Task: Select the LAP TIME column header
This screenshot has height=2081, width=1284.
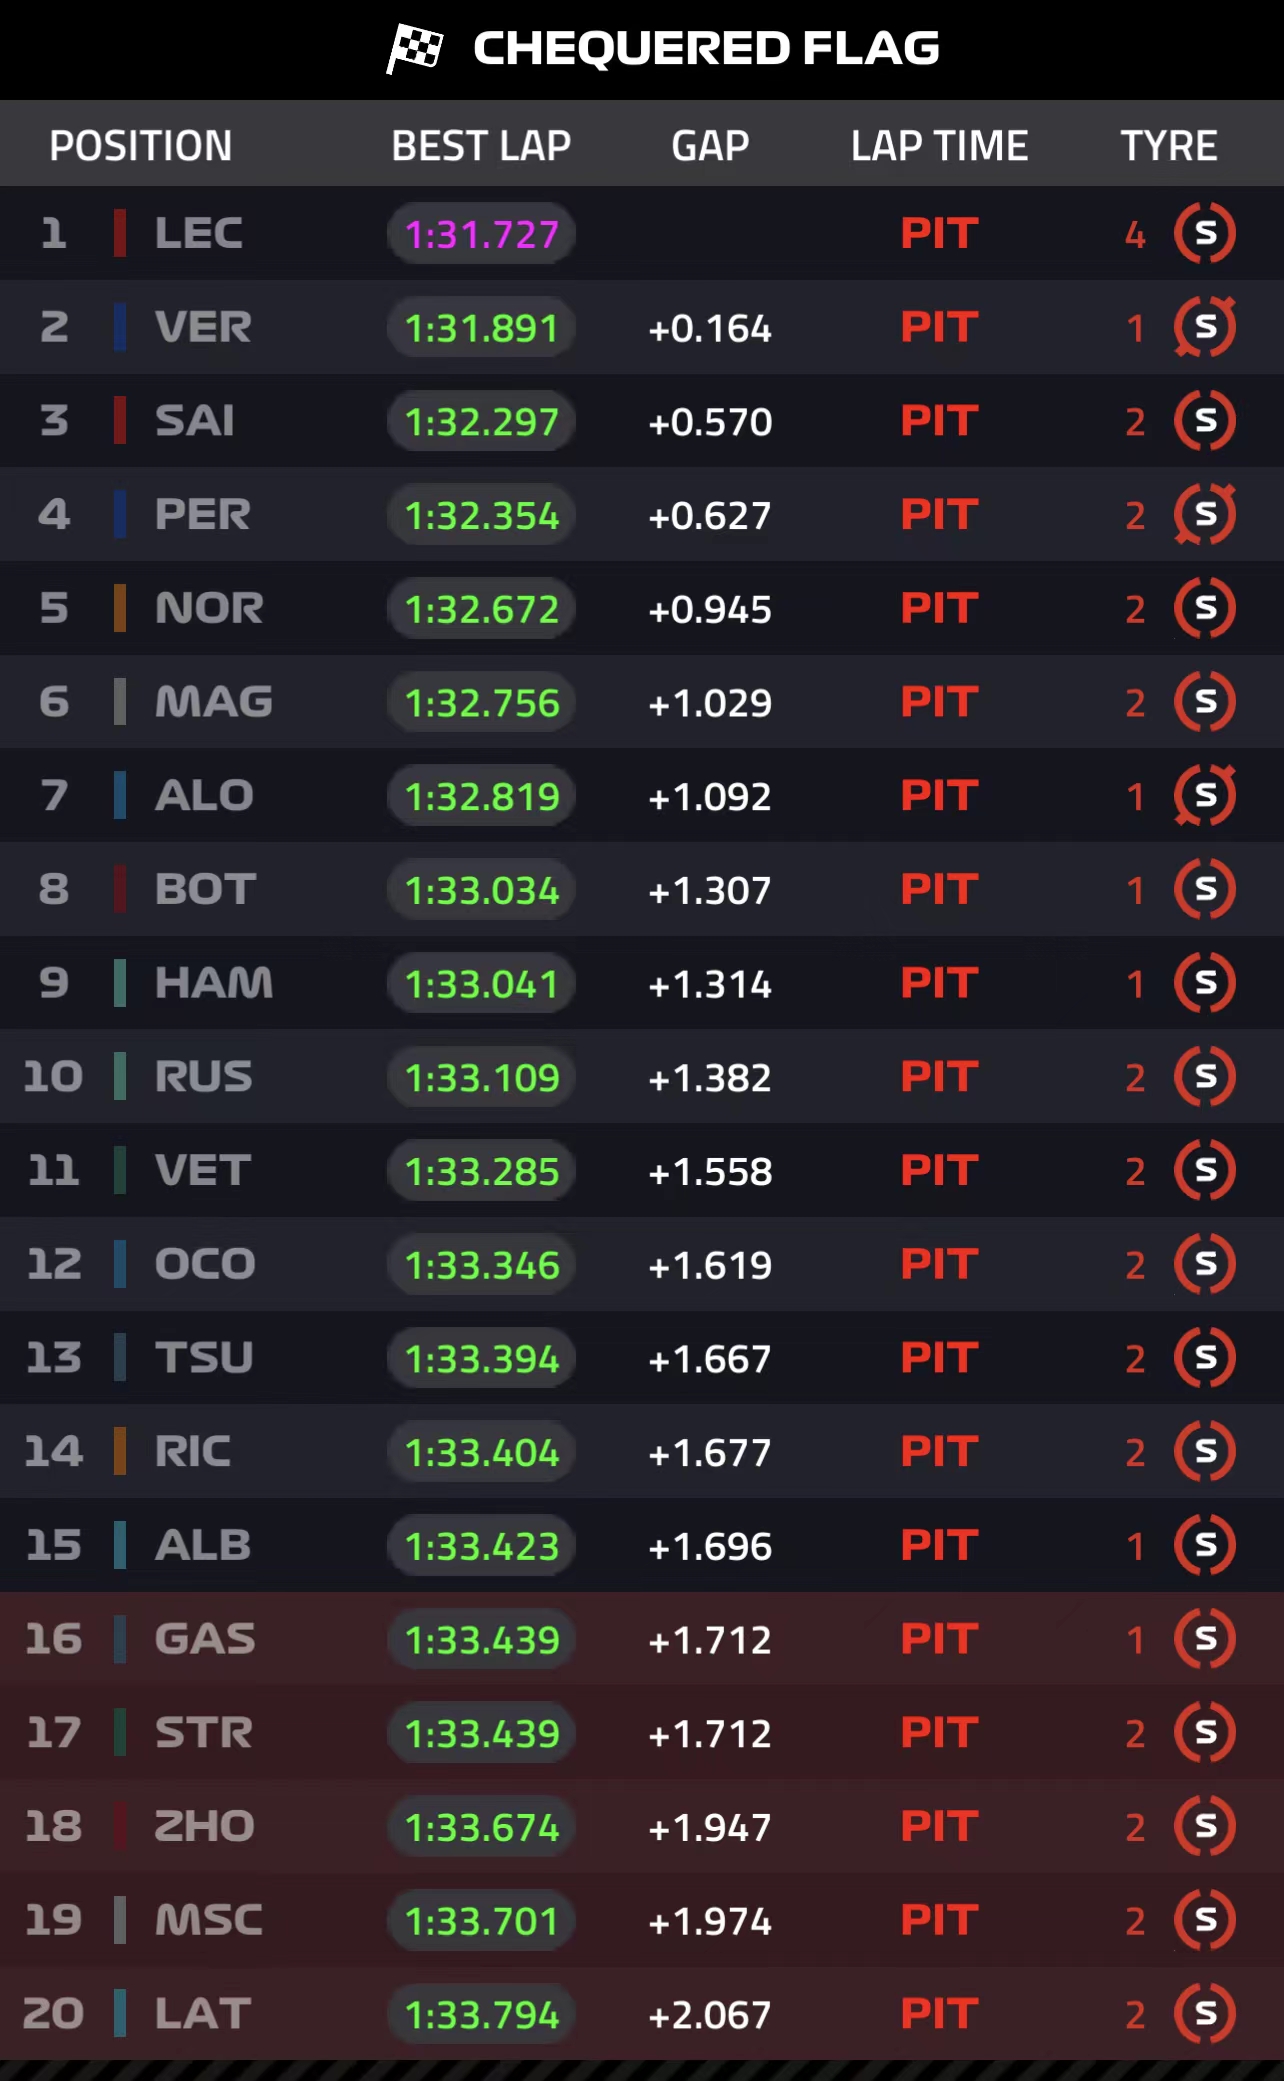Action: pyautogui.click(x=939, y=146)
